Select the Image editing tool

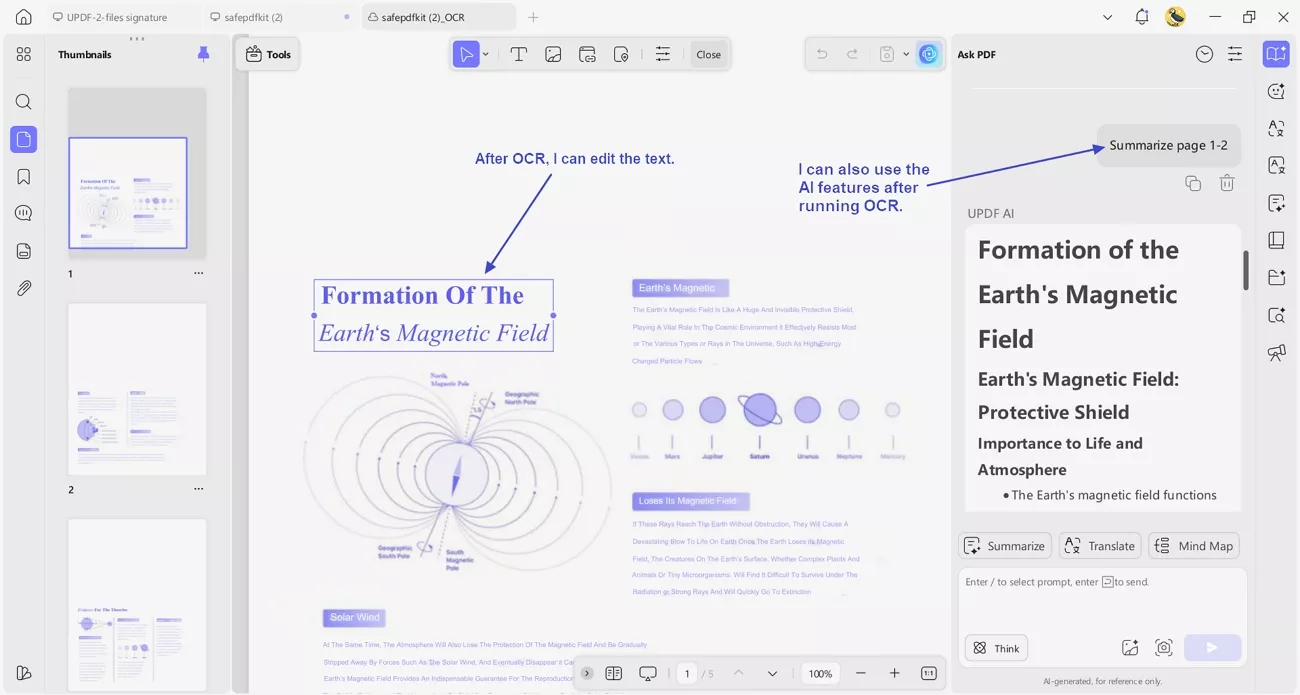553,54
